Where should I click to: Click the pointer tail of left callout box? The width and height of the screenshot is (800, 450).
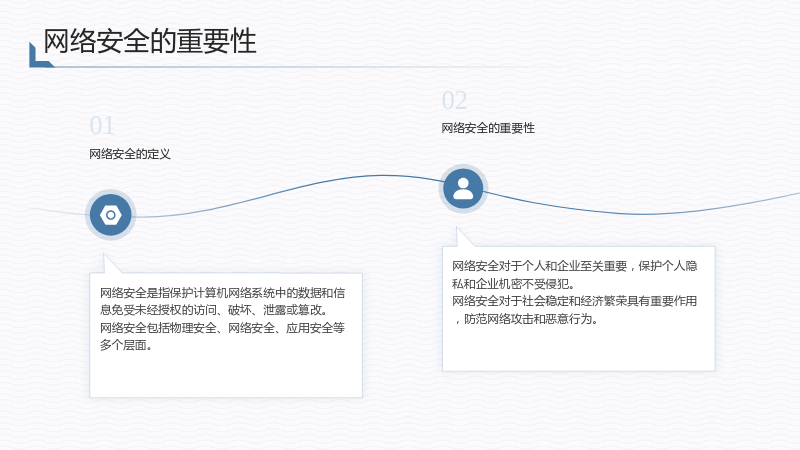point(111,264)
